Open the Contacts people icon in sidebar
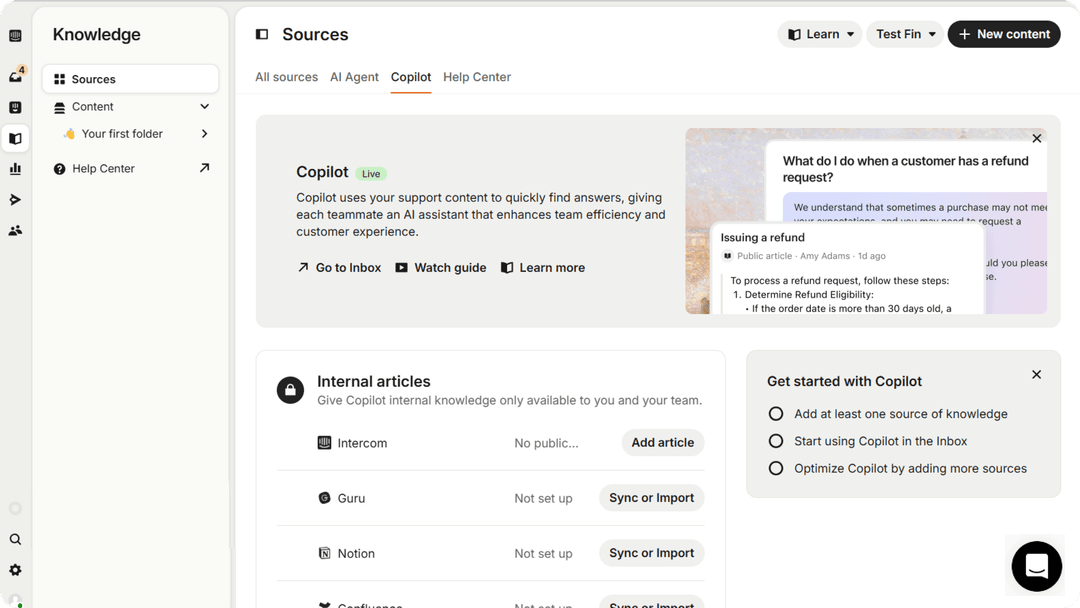The width and height of the screenshot is (1080, 608). [15, 230]
